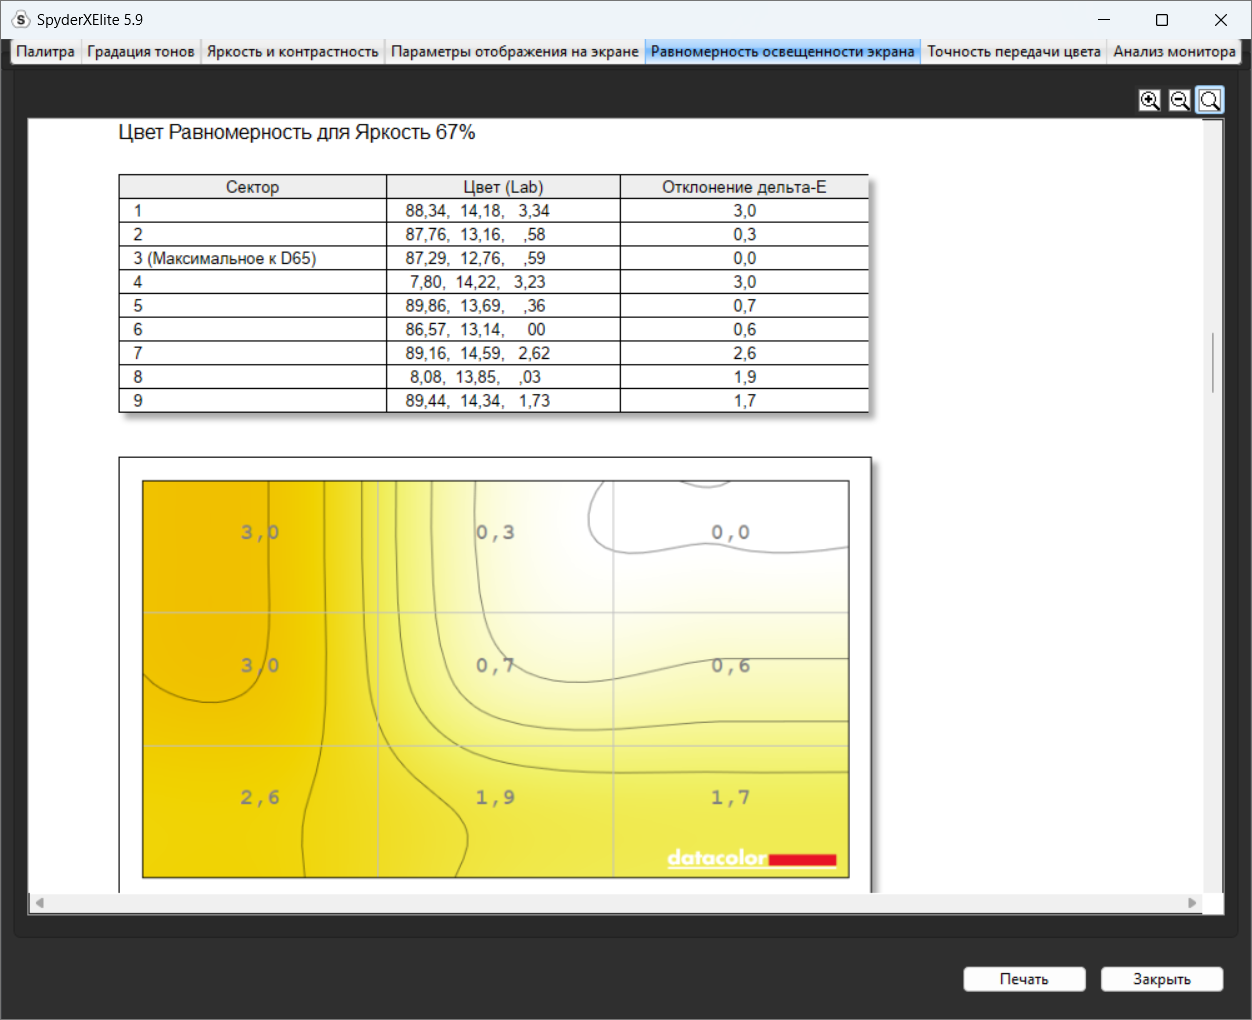Click the zoom out magnifier icon
The image size is (1252, 1020).
(x=1180, y=100)
